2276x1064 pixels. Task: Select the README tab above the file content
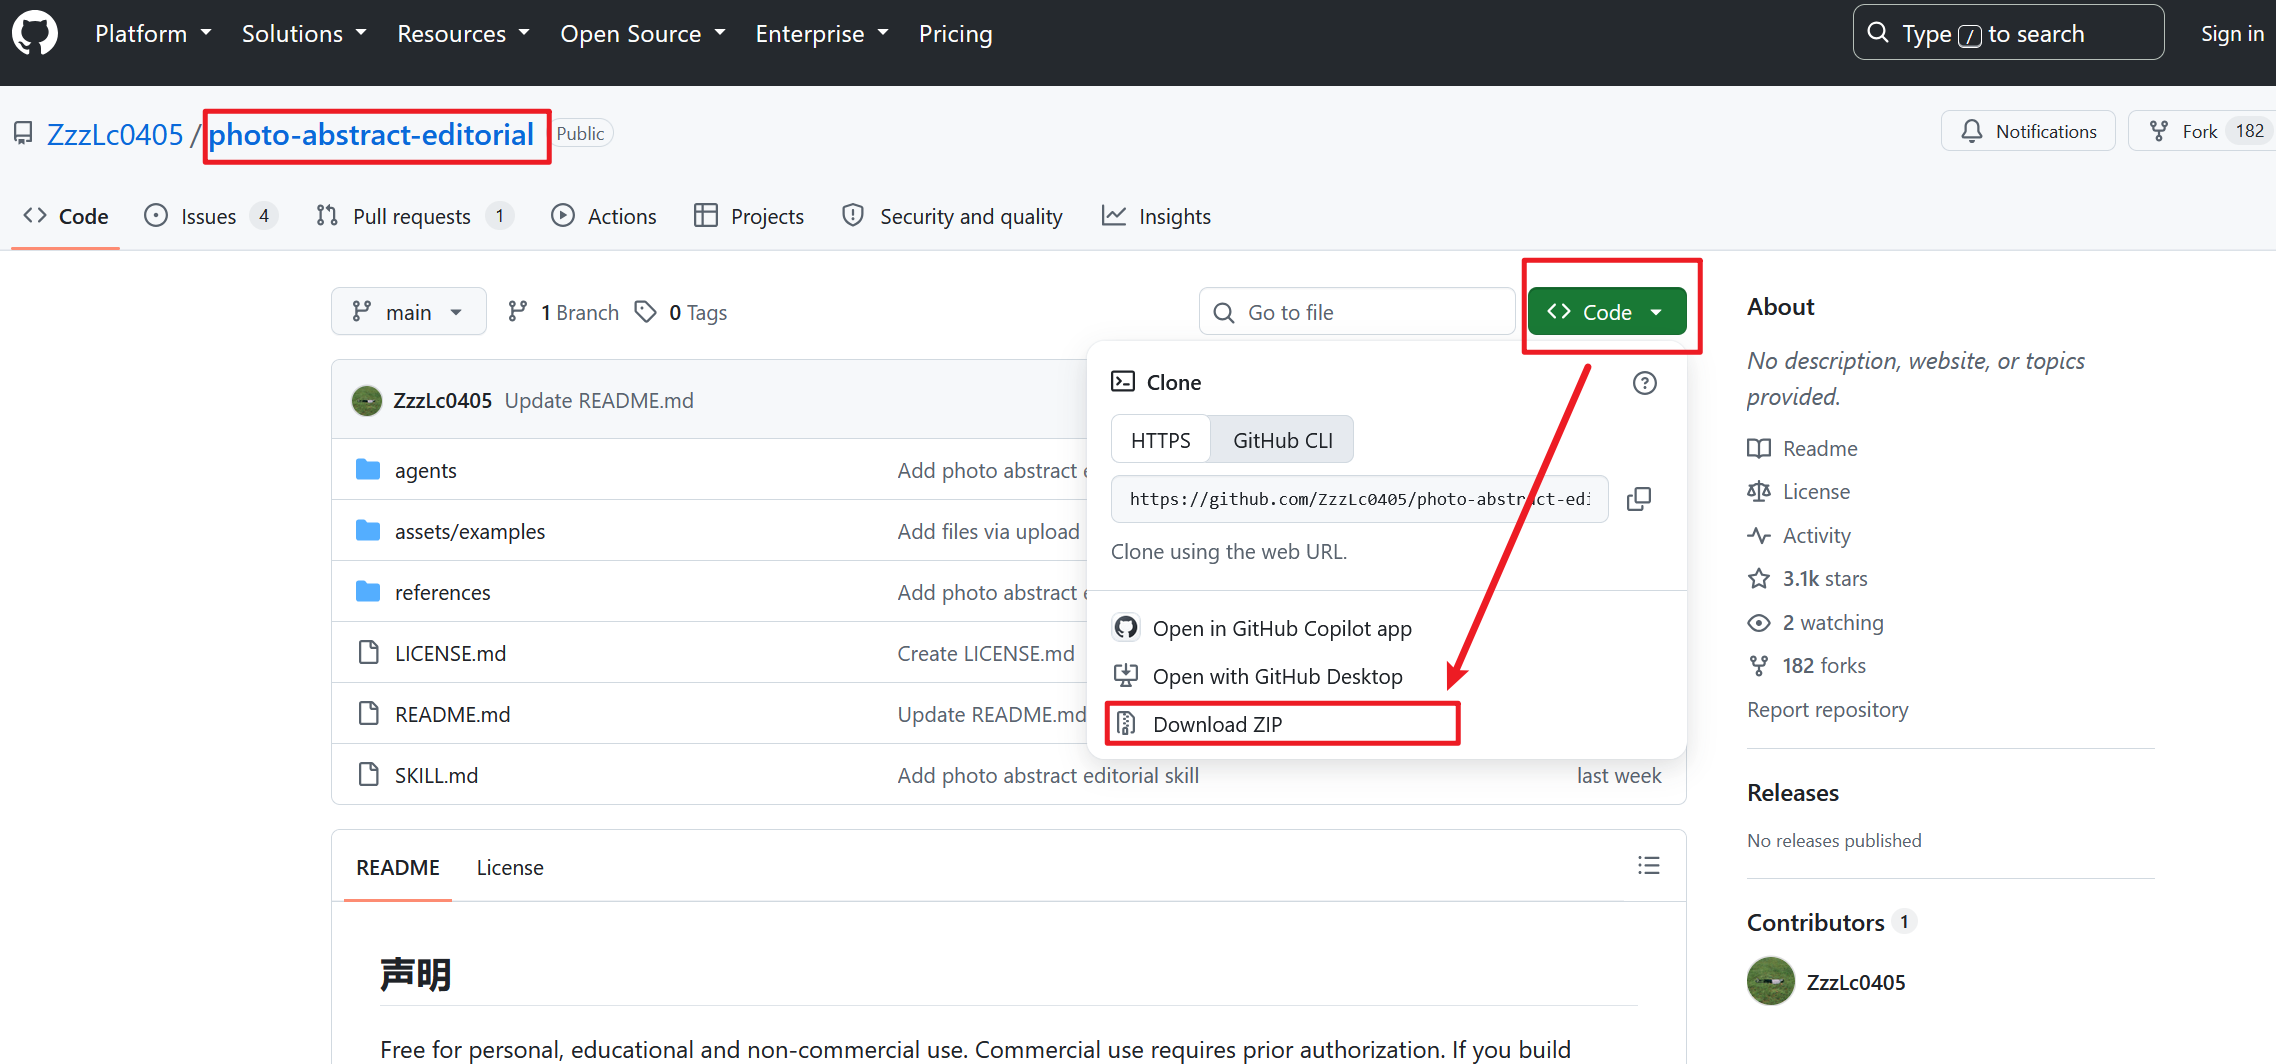click(398, 867)
